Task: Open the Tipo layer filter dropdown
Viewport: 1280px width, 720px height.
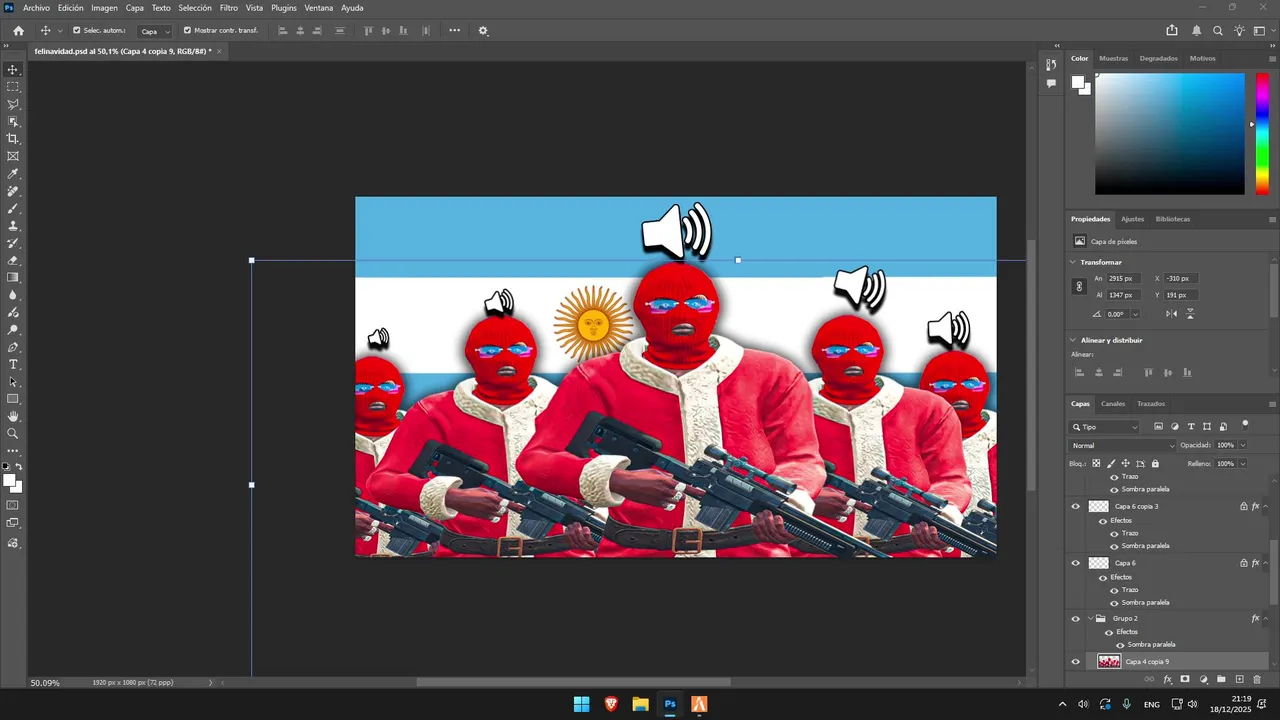Action: click(1104, 427)
